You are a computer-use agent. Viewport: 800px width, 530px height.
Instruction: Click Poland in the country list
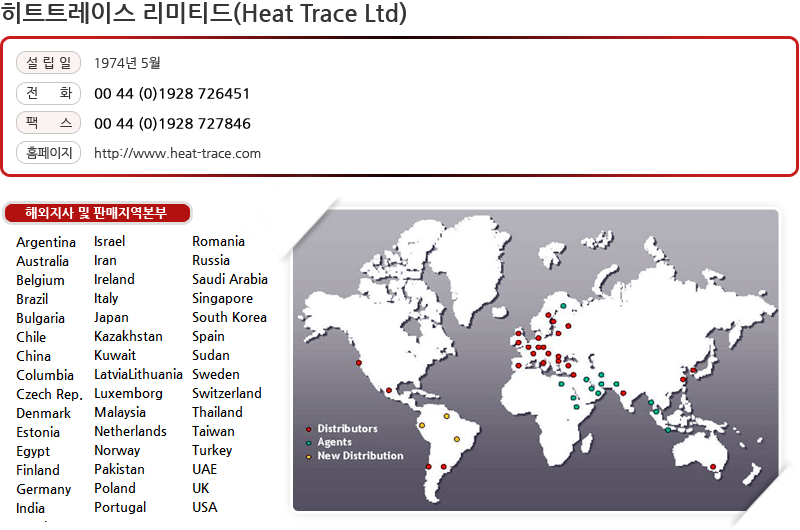(115, 488)
